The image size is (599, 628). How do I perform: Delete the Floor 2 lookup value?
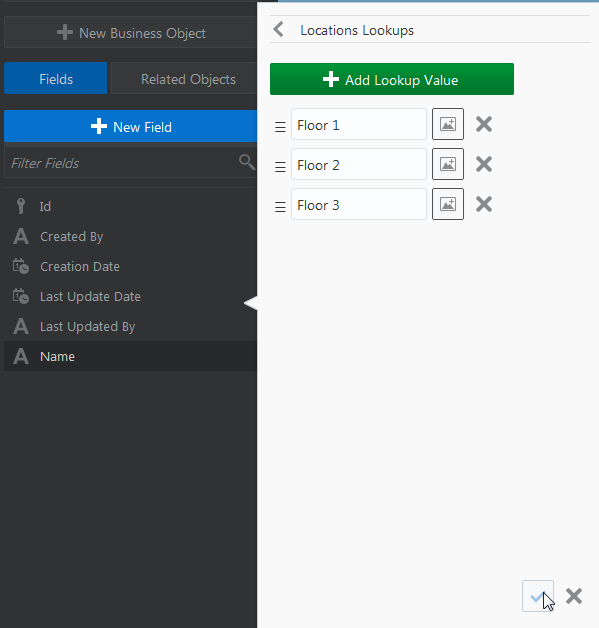(x=484, y=164)
